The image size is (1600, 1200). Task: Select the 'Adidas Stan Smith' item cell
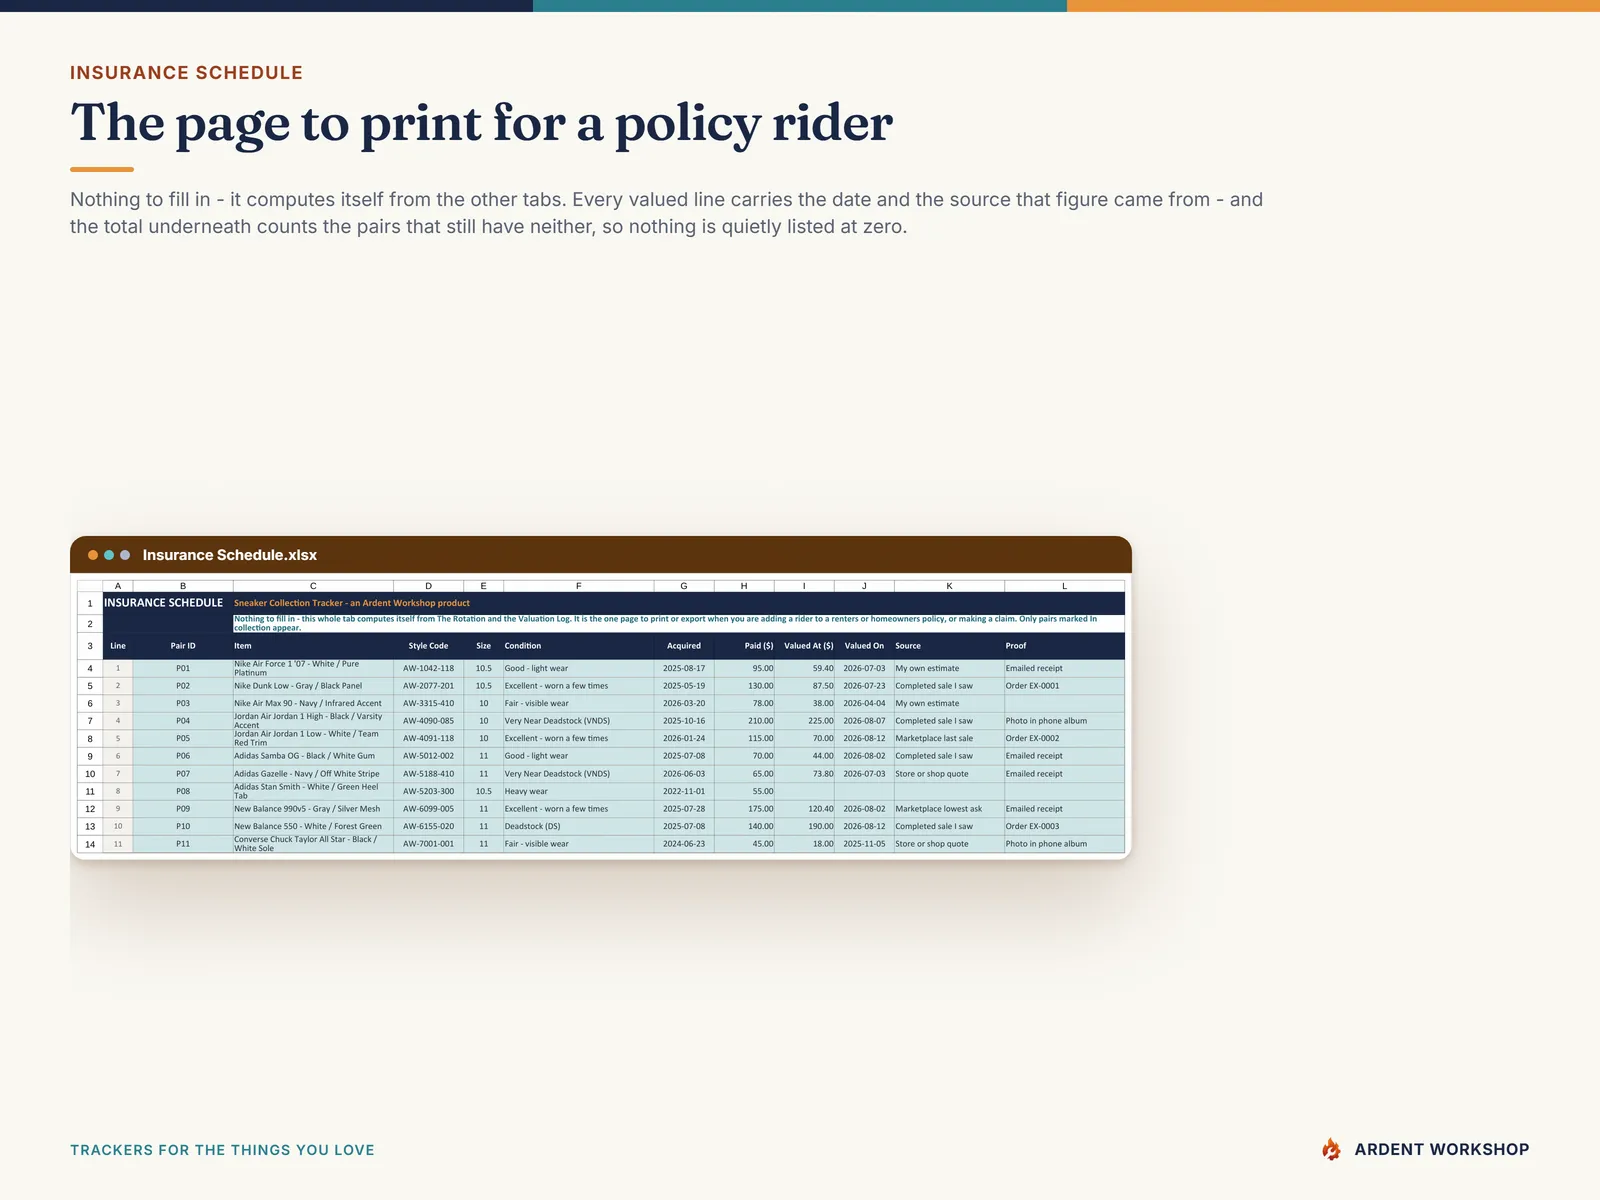point(313,791)
